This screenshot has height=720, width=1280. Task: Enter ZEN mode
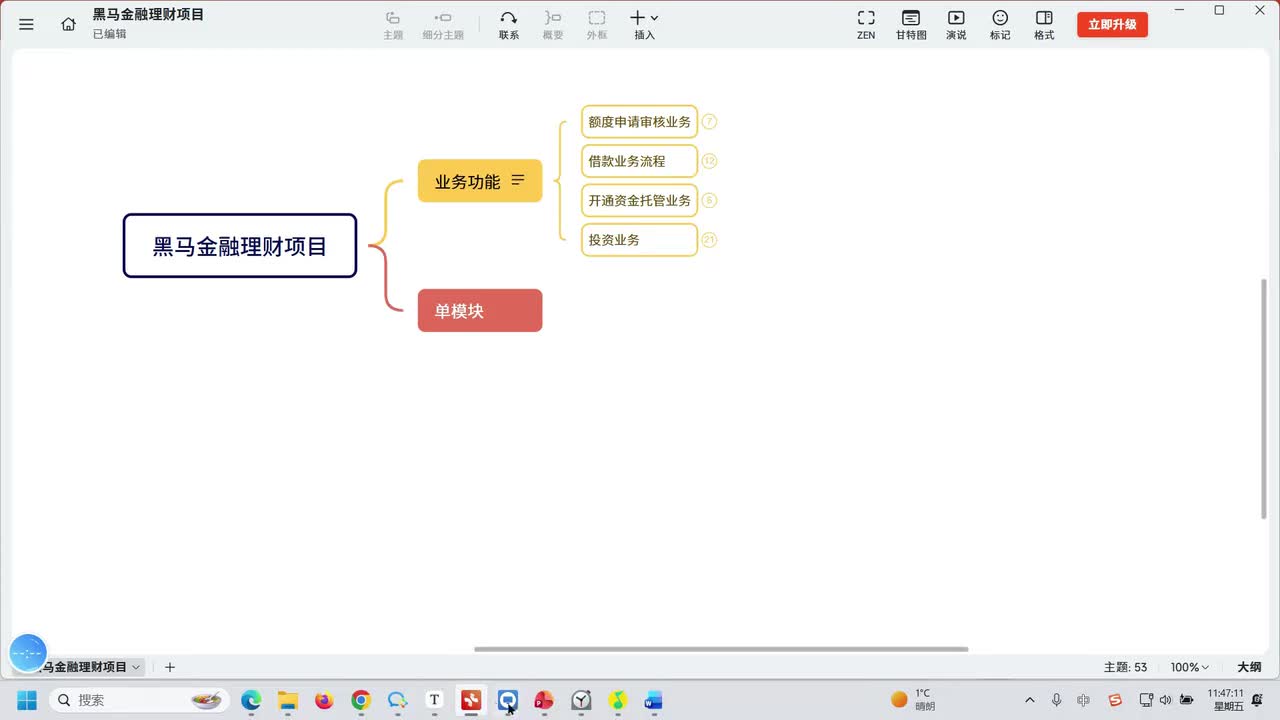[x=866, y=25]
